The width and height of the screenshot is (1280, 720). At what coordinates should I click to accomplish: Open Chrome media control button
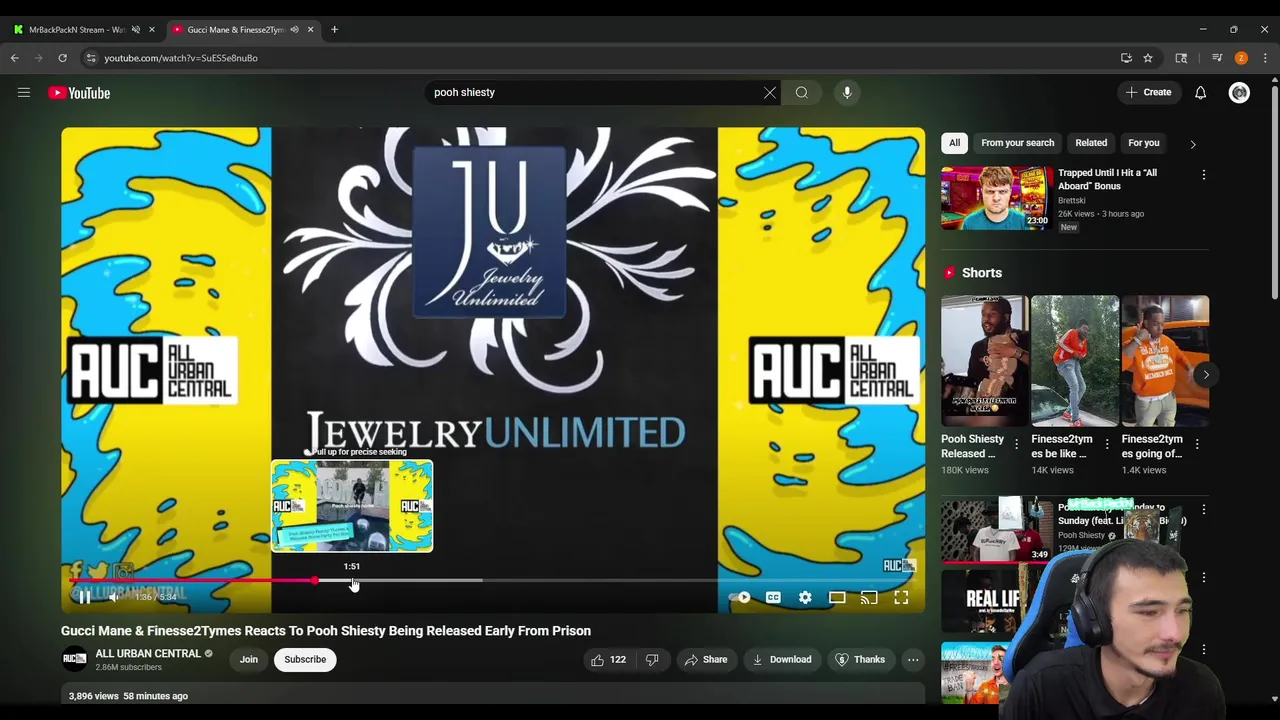tap(1217, 58)
